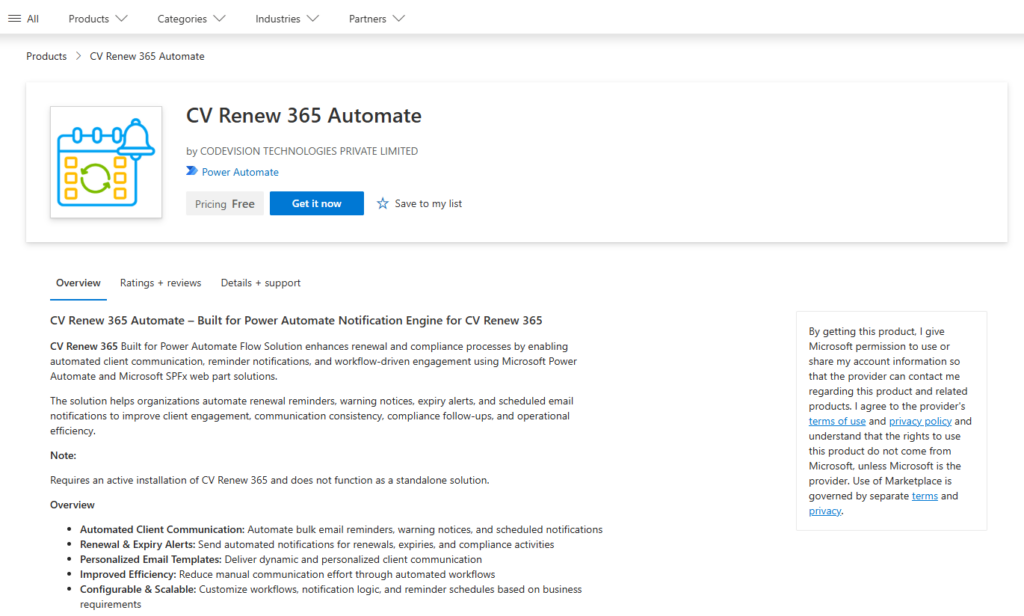Open the All hamburger menu icon
The image size is (1024, 616).
pos(14,19)
